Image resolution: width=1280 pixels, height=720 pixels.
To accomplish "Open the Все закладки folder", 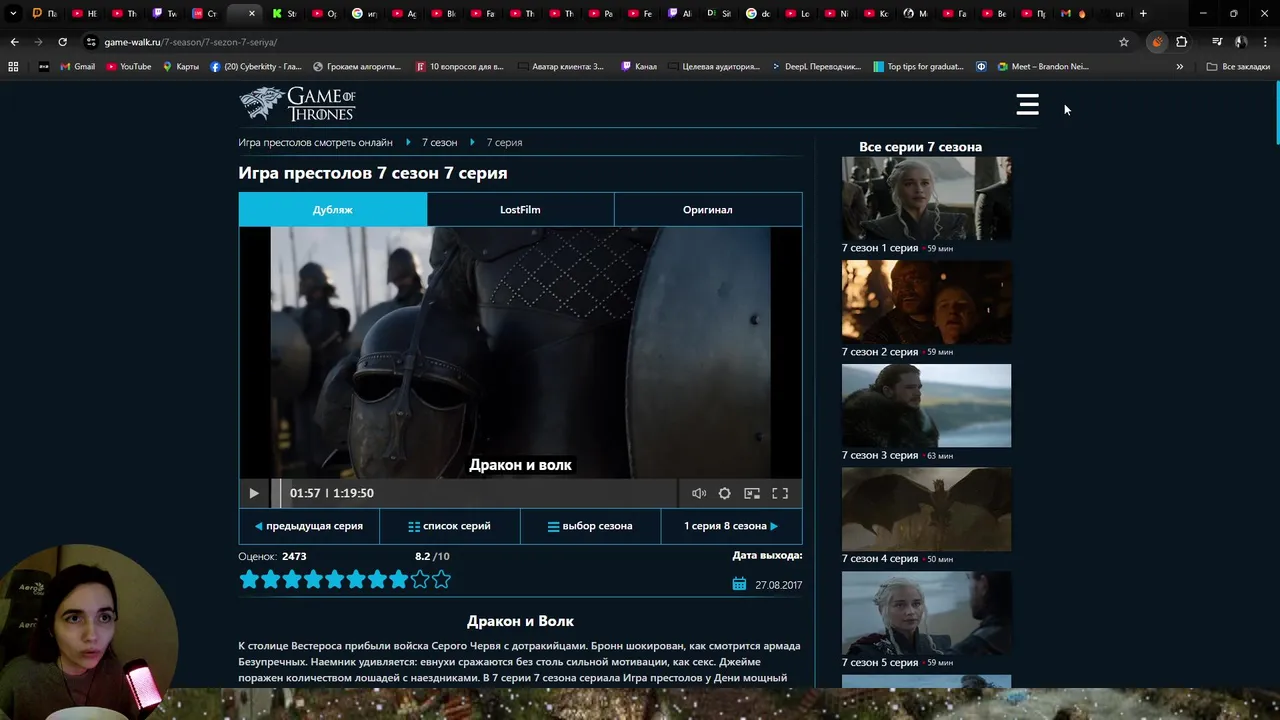I will pyautogui.click(x=1238, y=67).
